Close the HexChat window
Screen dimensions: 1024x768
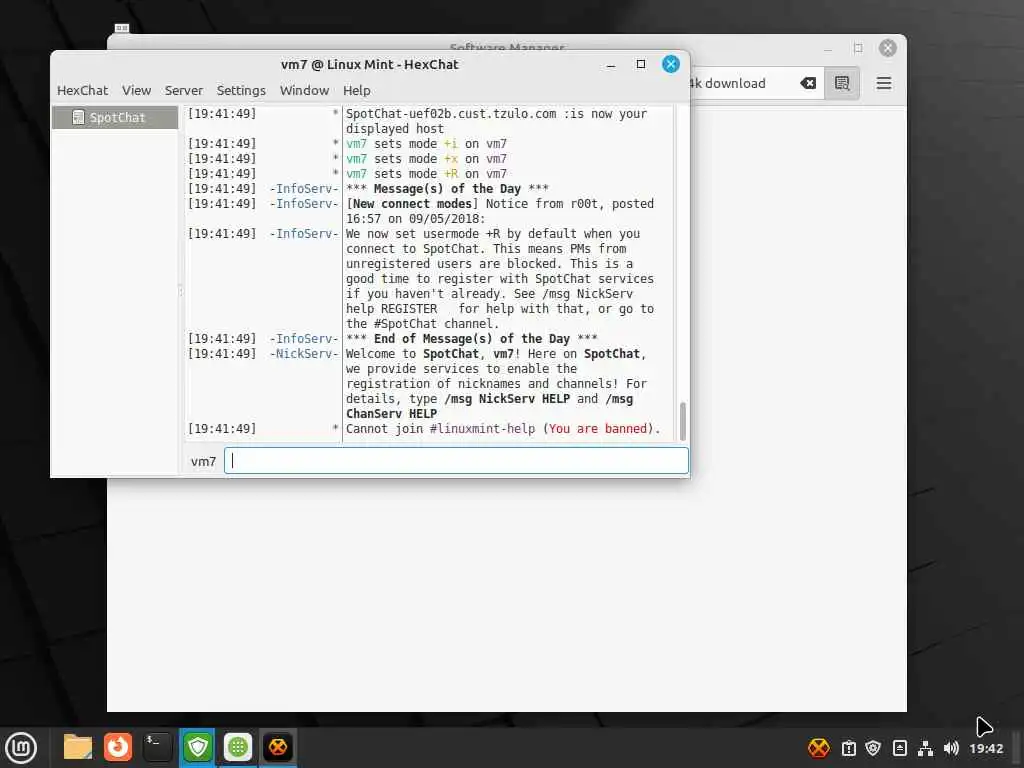671,64
